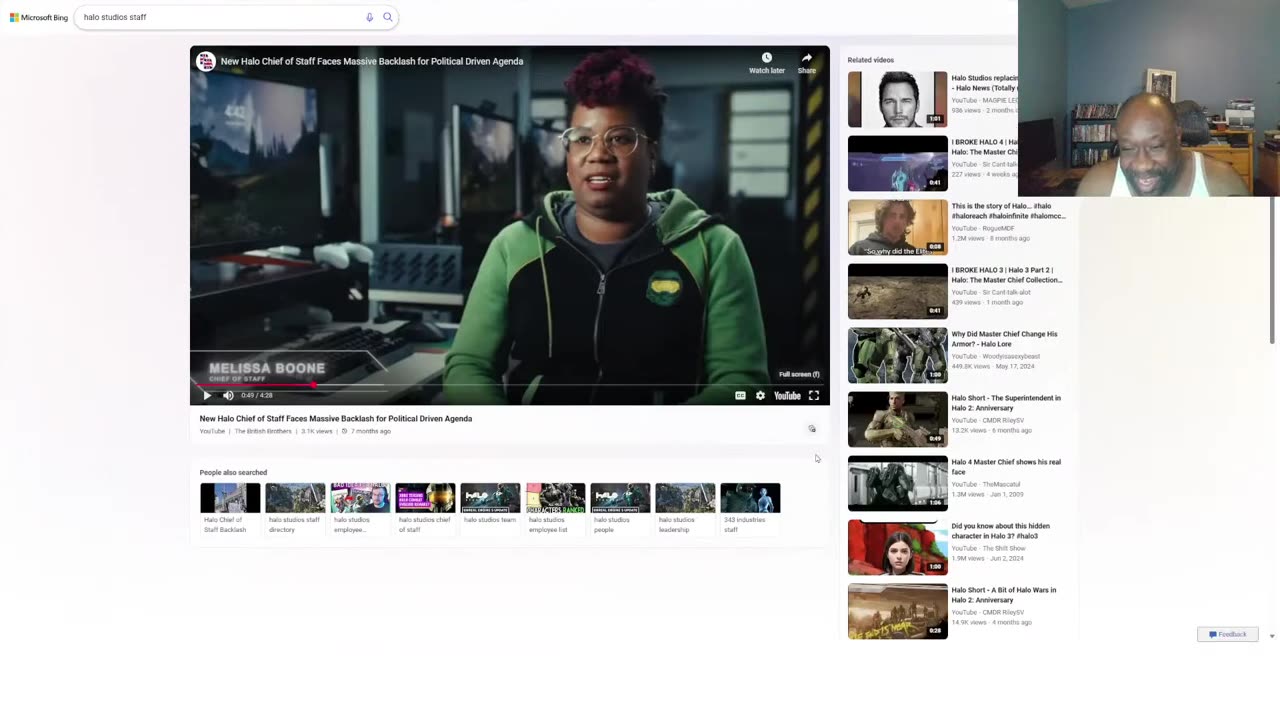Click the page vertical scrollbar

[1272, 270]
